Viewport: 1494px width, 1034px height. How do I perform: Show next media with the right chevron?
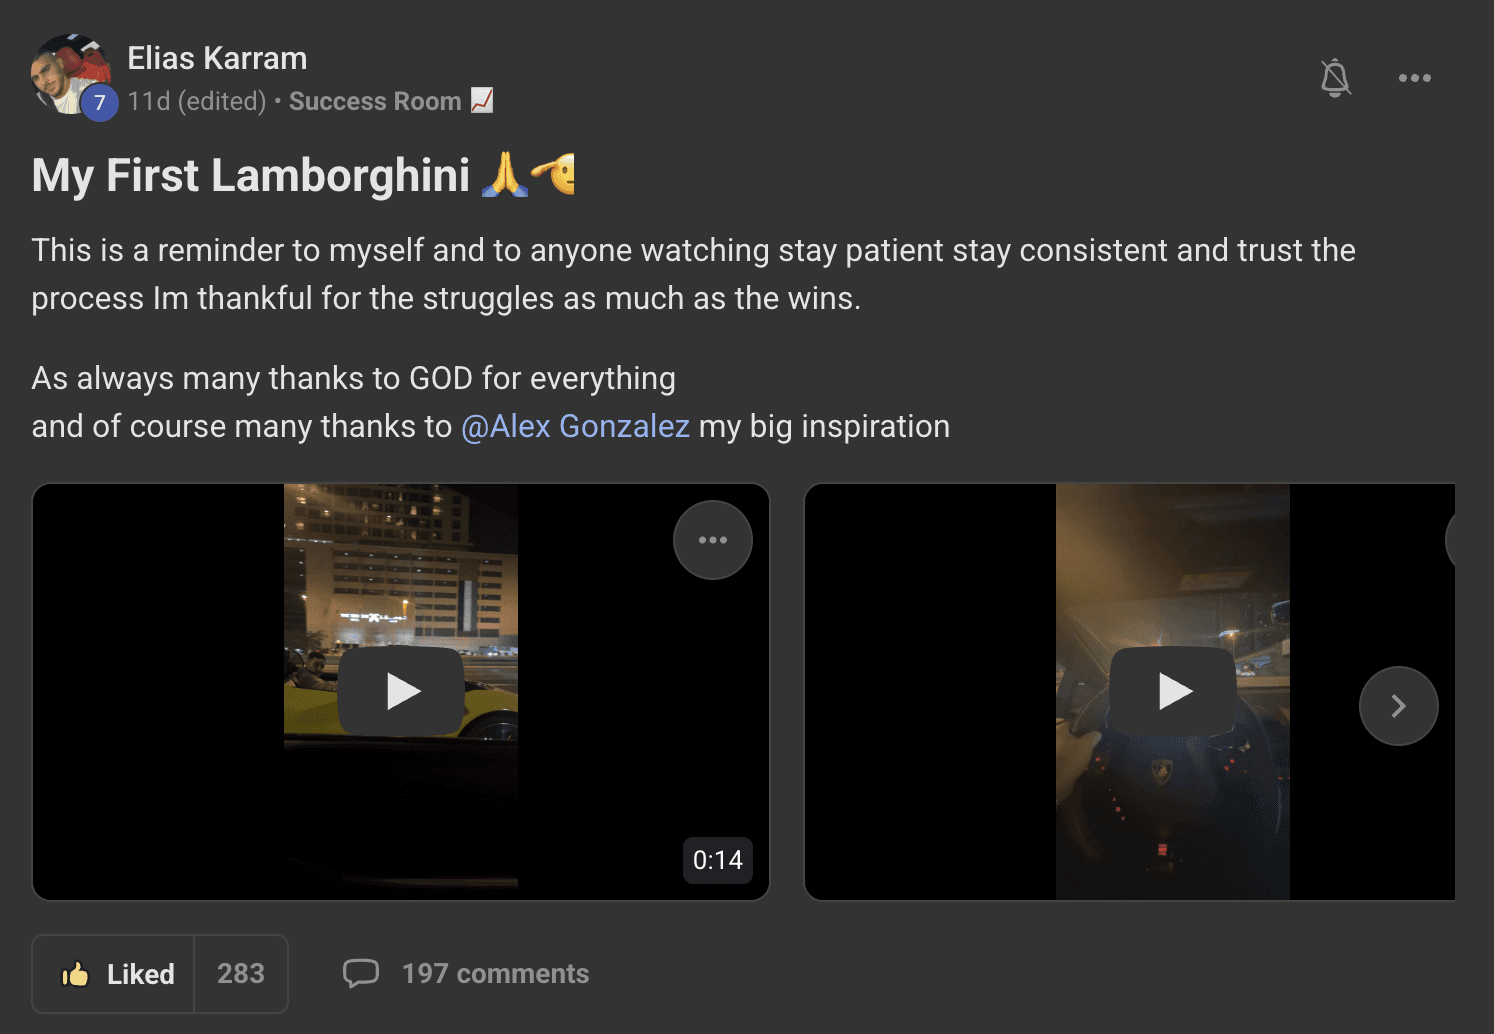pos(1398,706)
